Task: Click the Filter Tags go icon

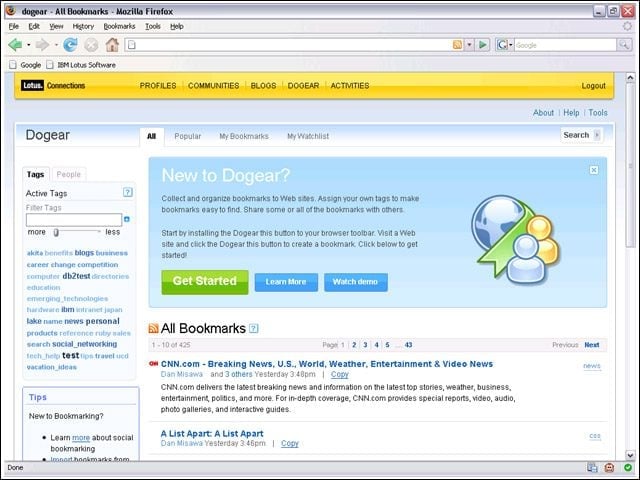Action: coord(127,219)
